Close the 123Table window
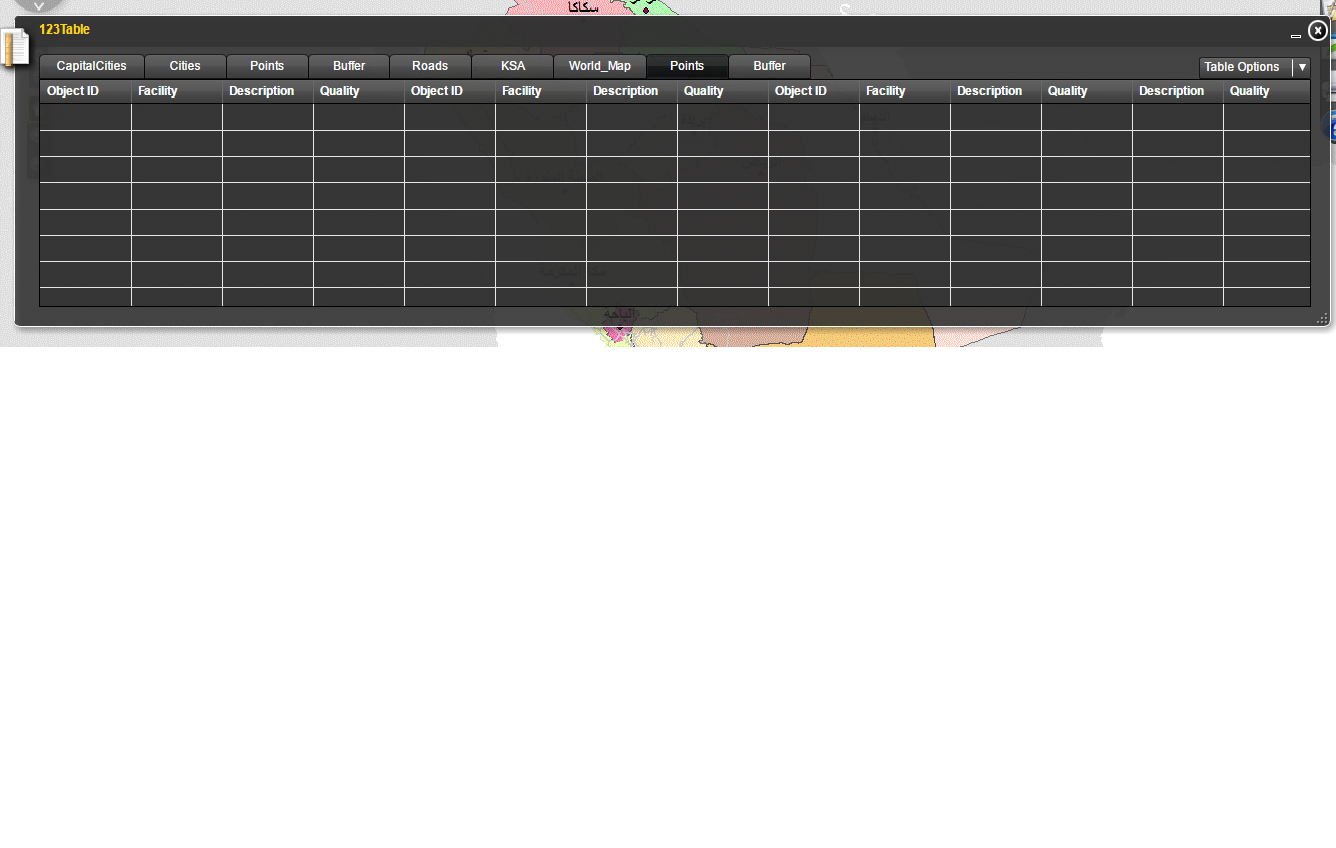The width and height of the screenshot is (1336, 848). click(1318, 30)
